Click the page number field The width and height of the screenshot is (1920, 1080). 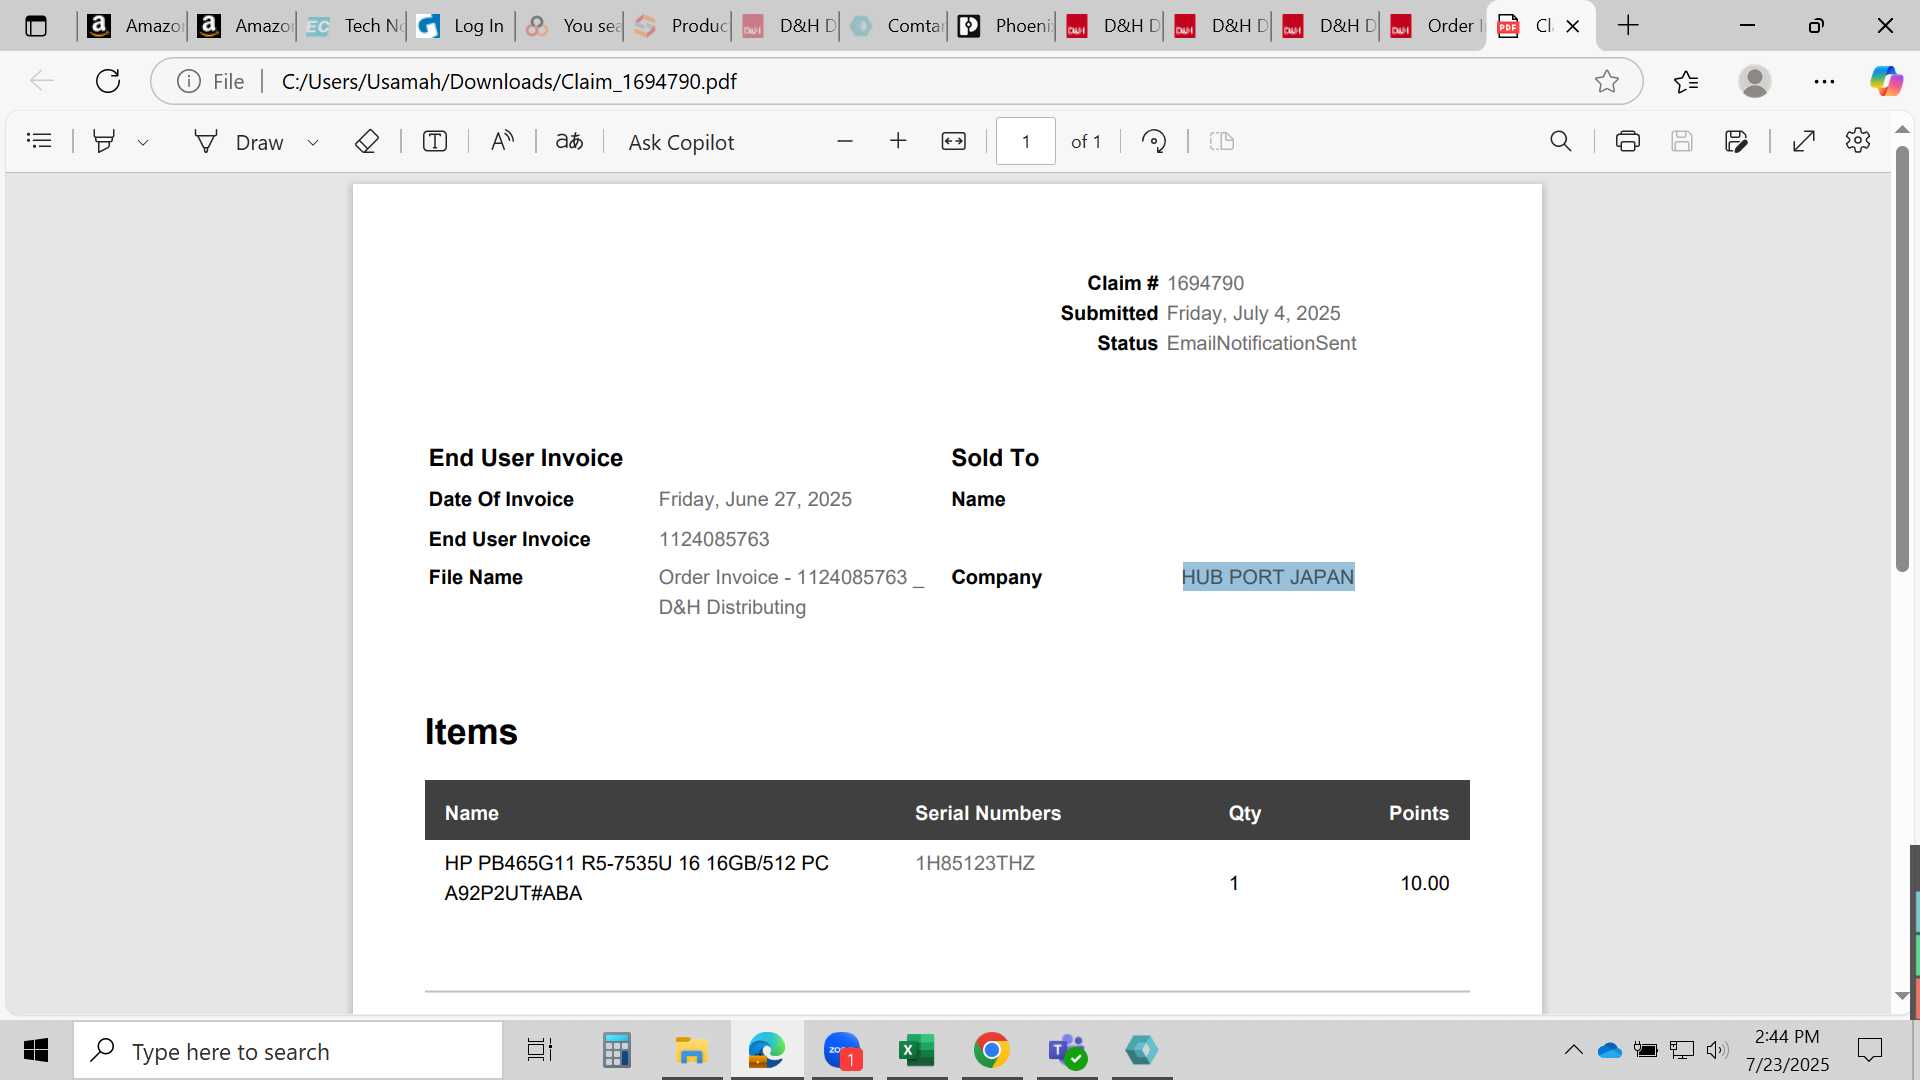[1026, 141]
